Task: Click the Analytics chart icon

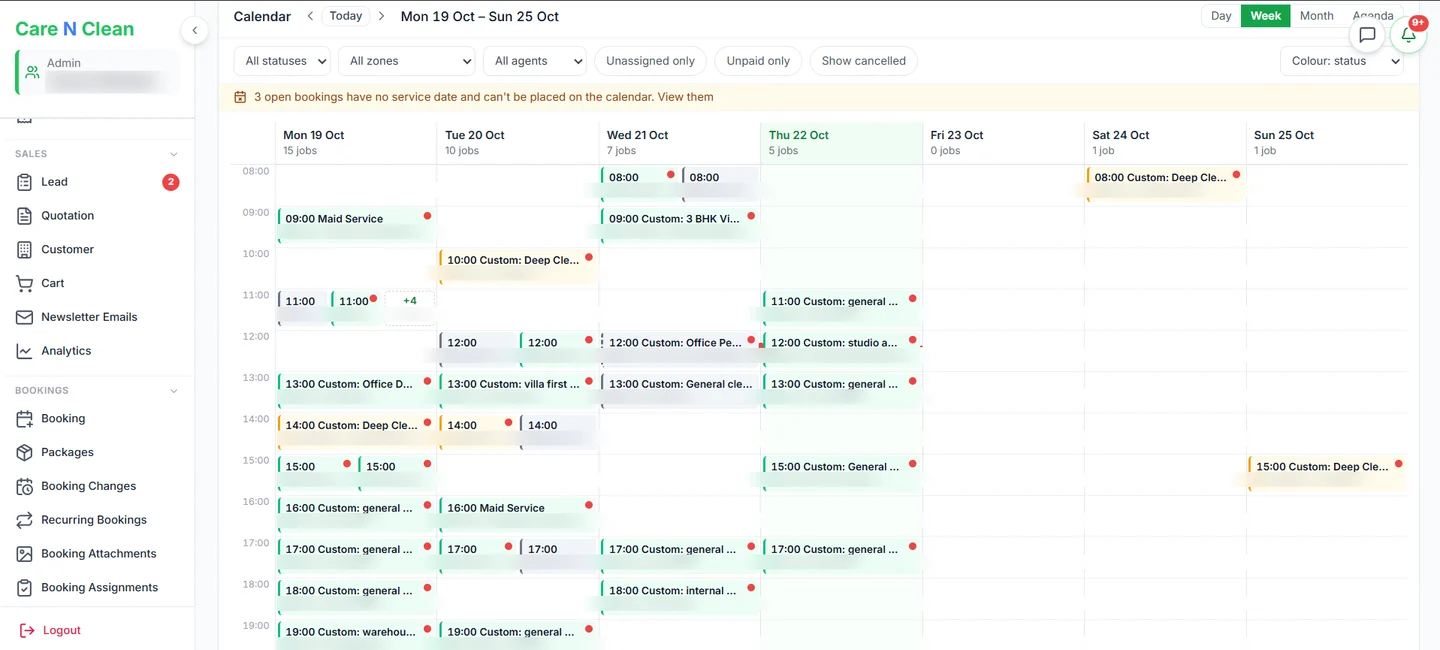Action: pos(25,351)
